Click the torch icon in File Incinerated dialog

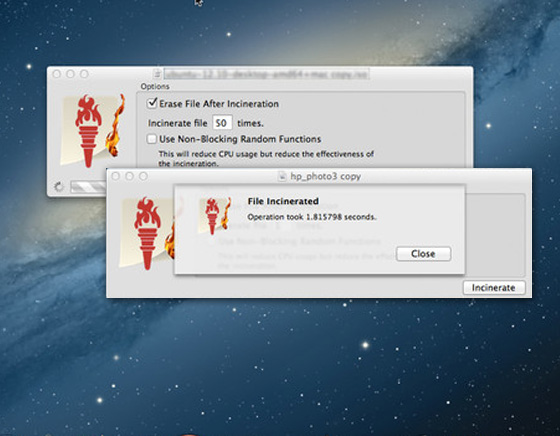215,215
